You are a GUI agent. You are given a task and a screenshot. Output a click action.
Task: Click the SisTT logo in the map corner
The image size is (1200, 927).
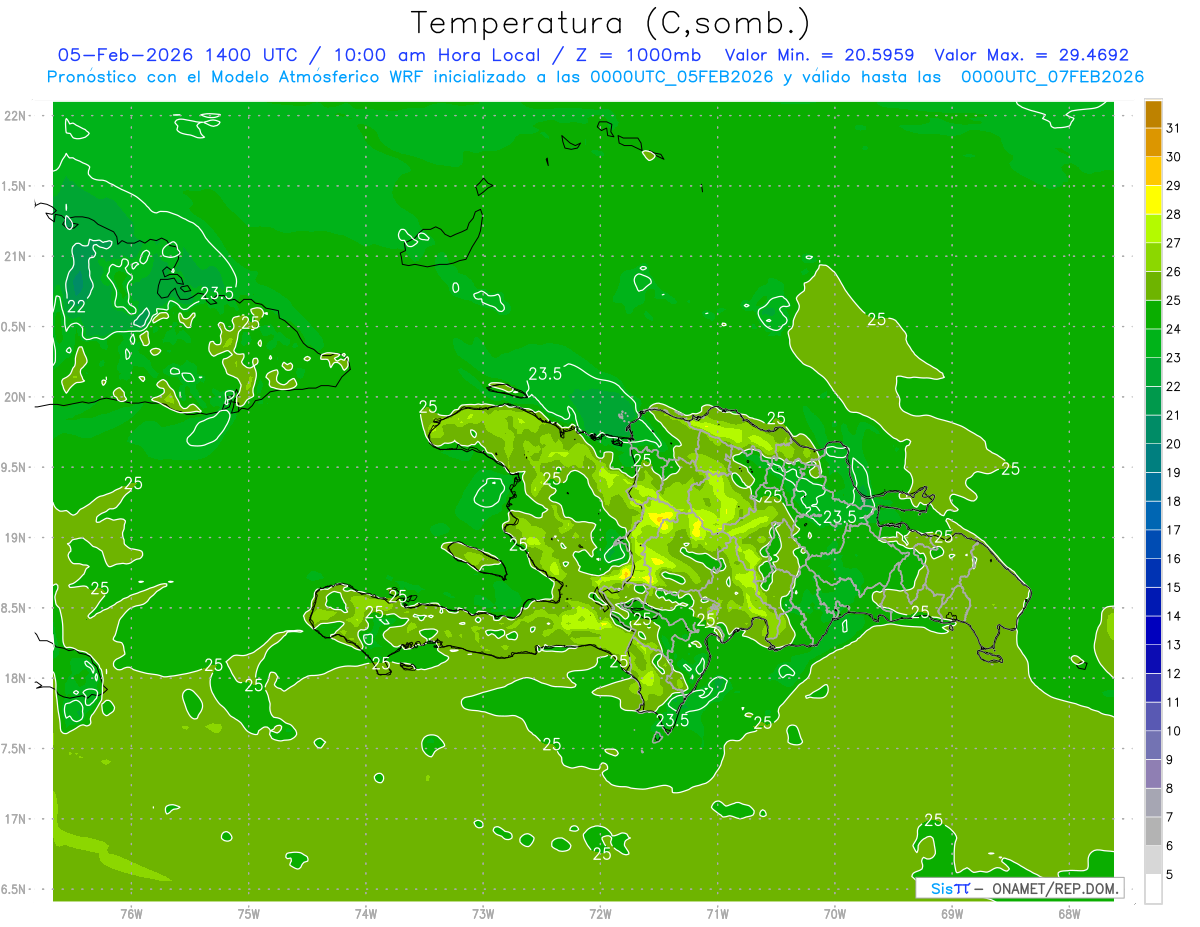click(950, 888)
